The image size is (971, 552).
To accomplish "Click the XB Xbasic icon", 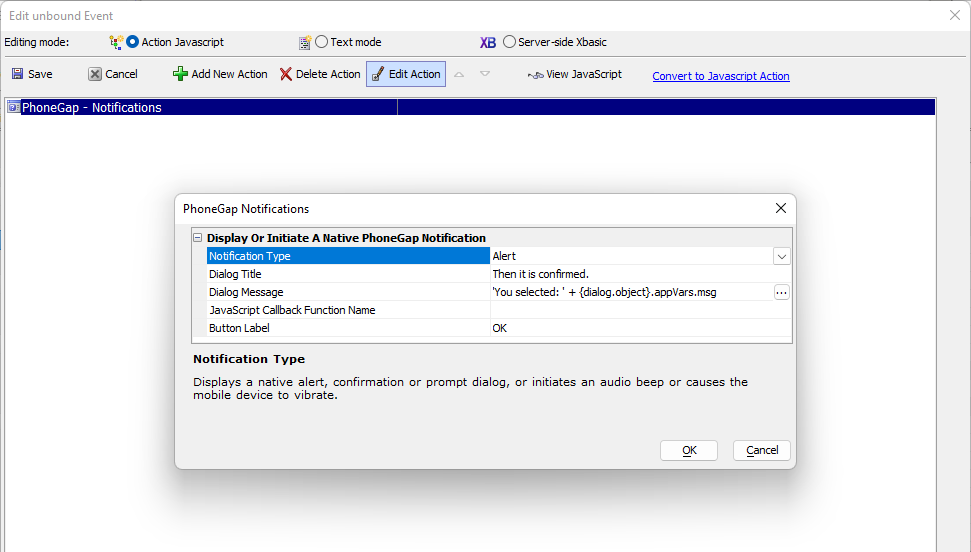I will tap(488, 42).
